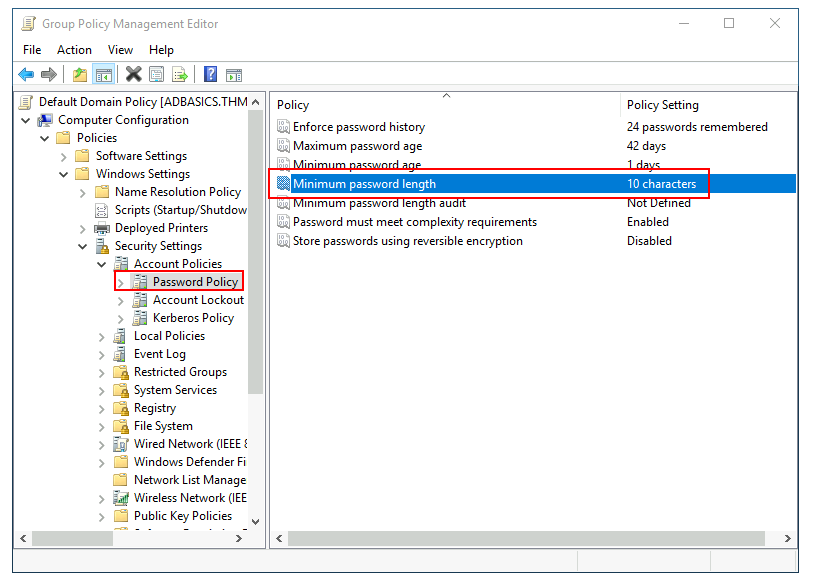Viewport: 816px width, 583px height.
Task: Click the blue Help question mark icon
Action: (x=211, y=74)
